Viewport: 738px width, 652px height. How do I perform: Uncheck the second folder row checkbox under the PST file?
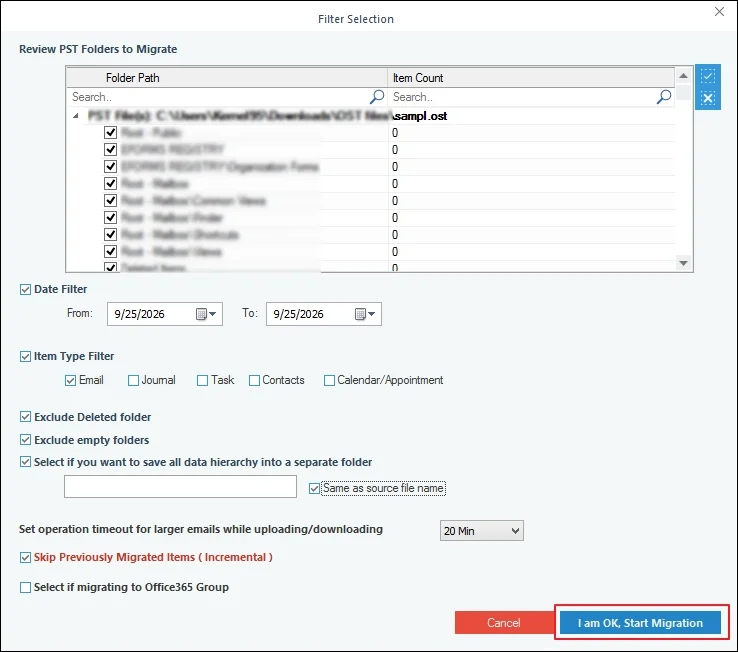click(x=111, y=150)
